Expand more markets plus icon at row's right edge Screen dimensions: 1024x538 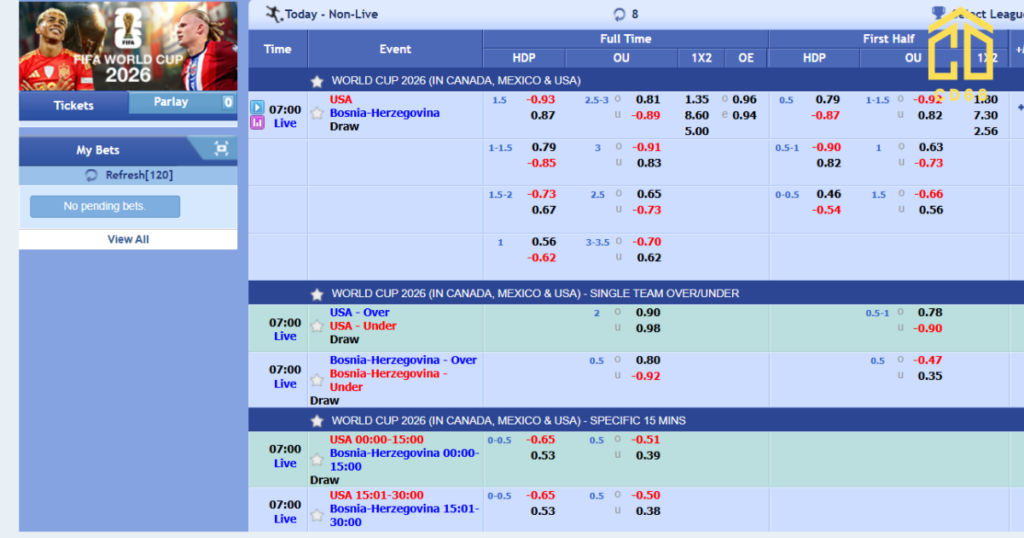click(1020, 107)
